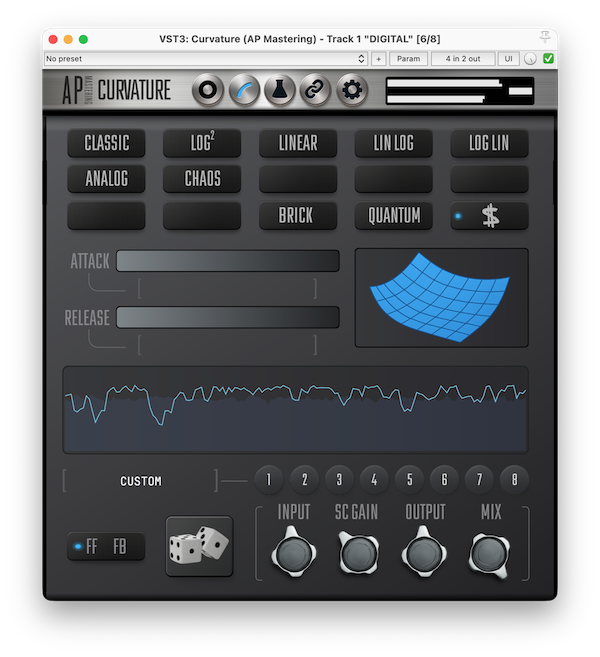Open settings via the gear icon
This screenshot has width=600, height=657.
[352, 90]
